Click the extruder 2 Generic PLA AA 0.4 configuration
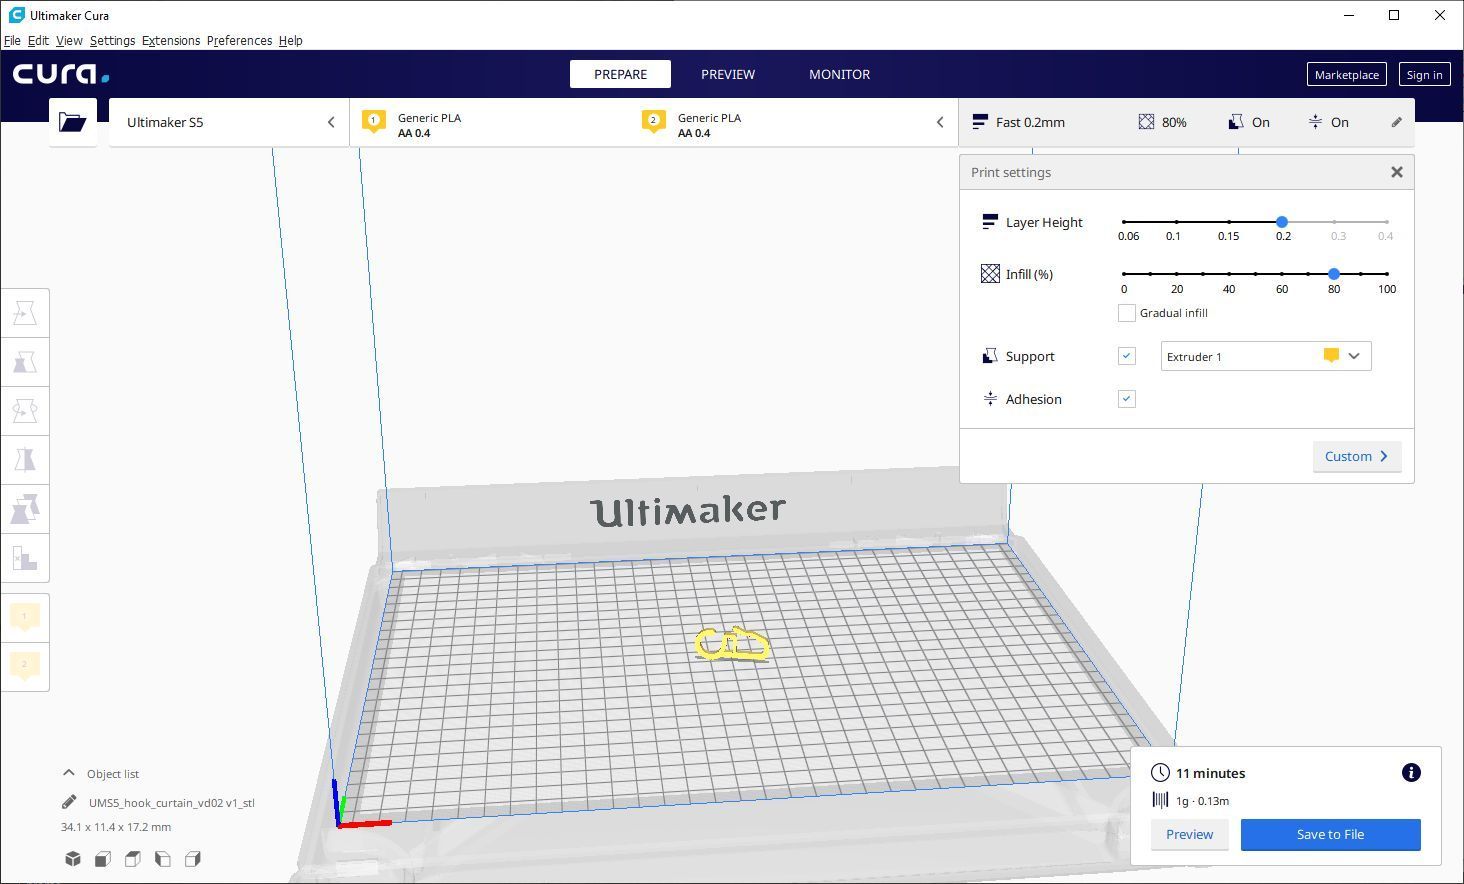This screenshot has height=884, width=1464. coord(709,125)
